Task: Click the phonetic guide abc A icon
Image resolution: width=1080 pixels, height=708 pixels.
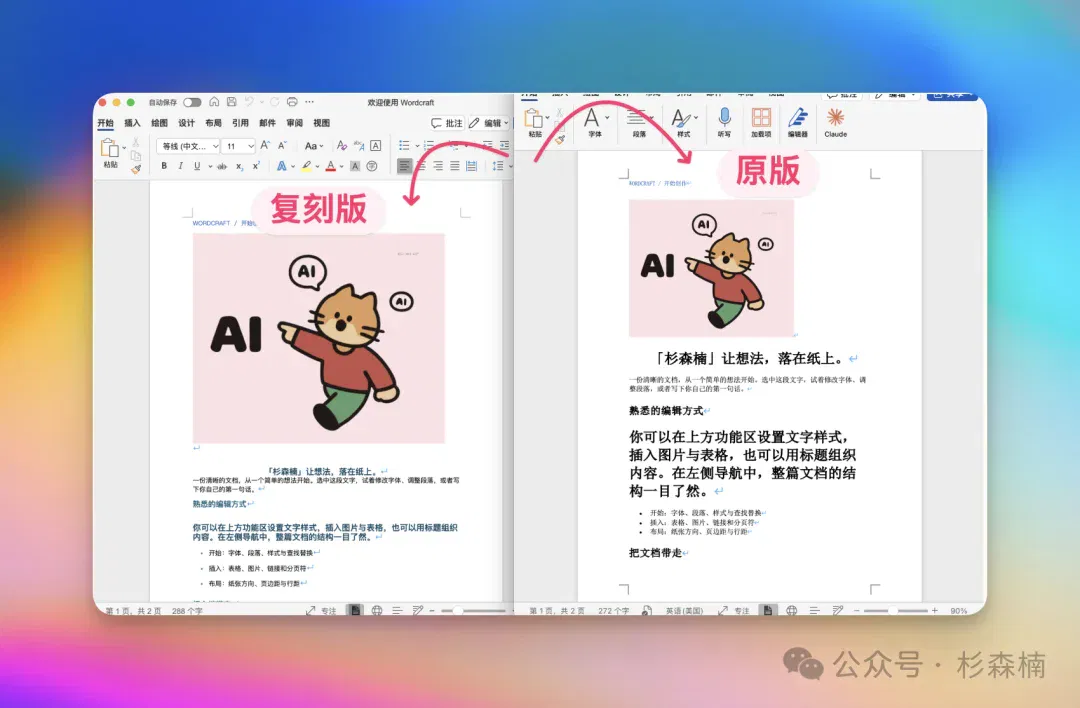Action: tap(359, 145)
